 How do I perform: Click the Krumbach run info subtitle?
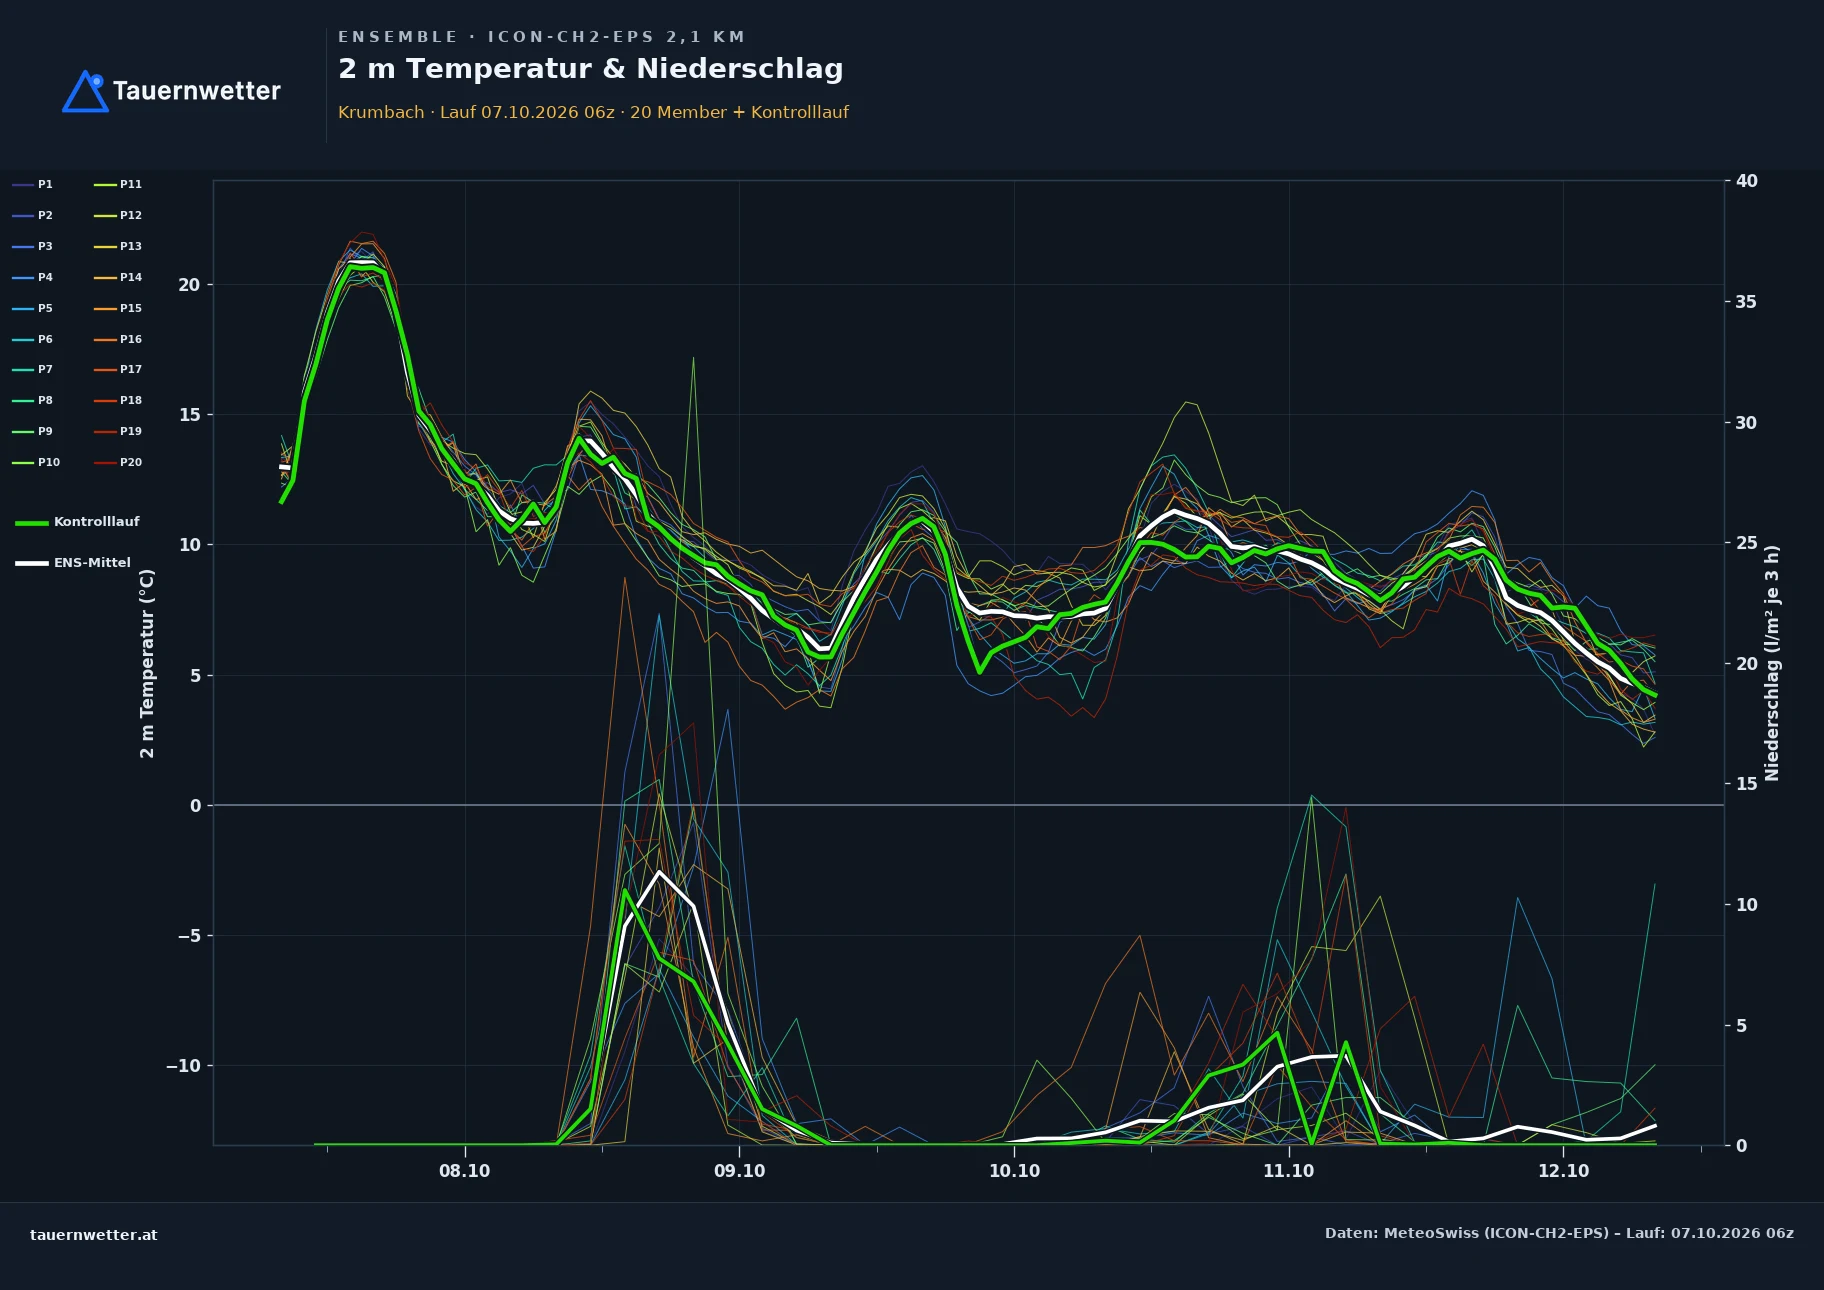[593, 112]
